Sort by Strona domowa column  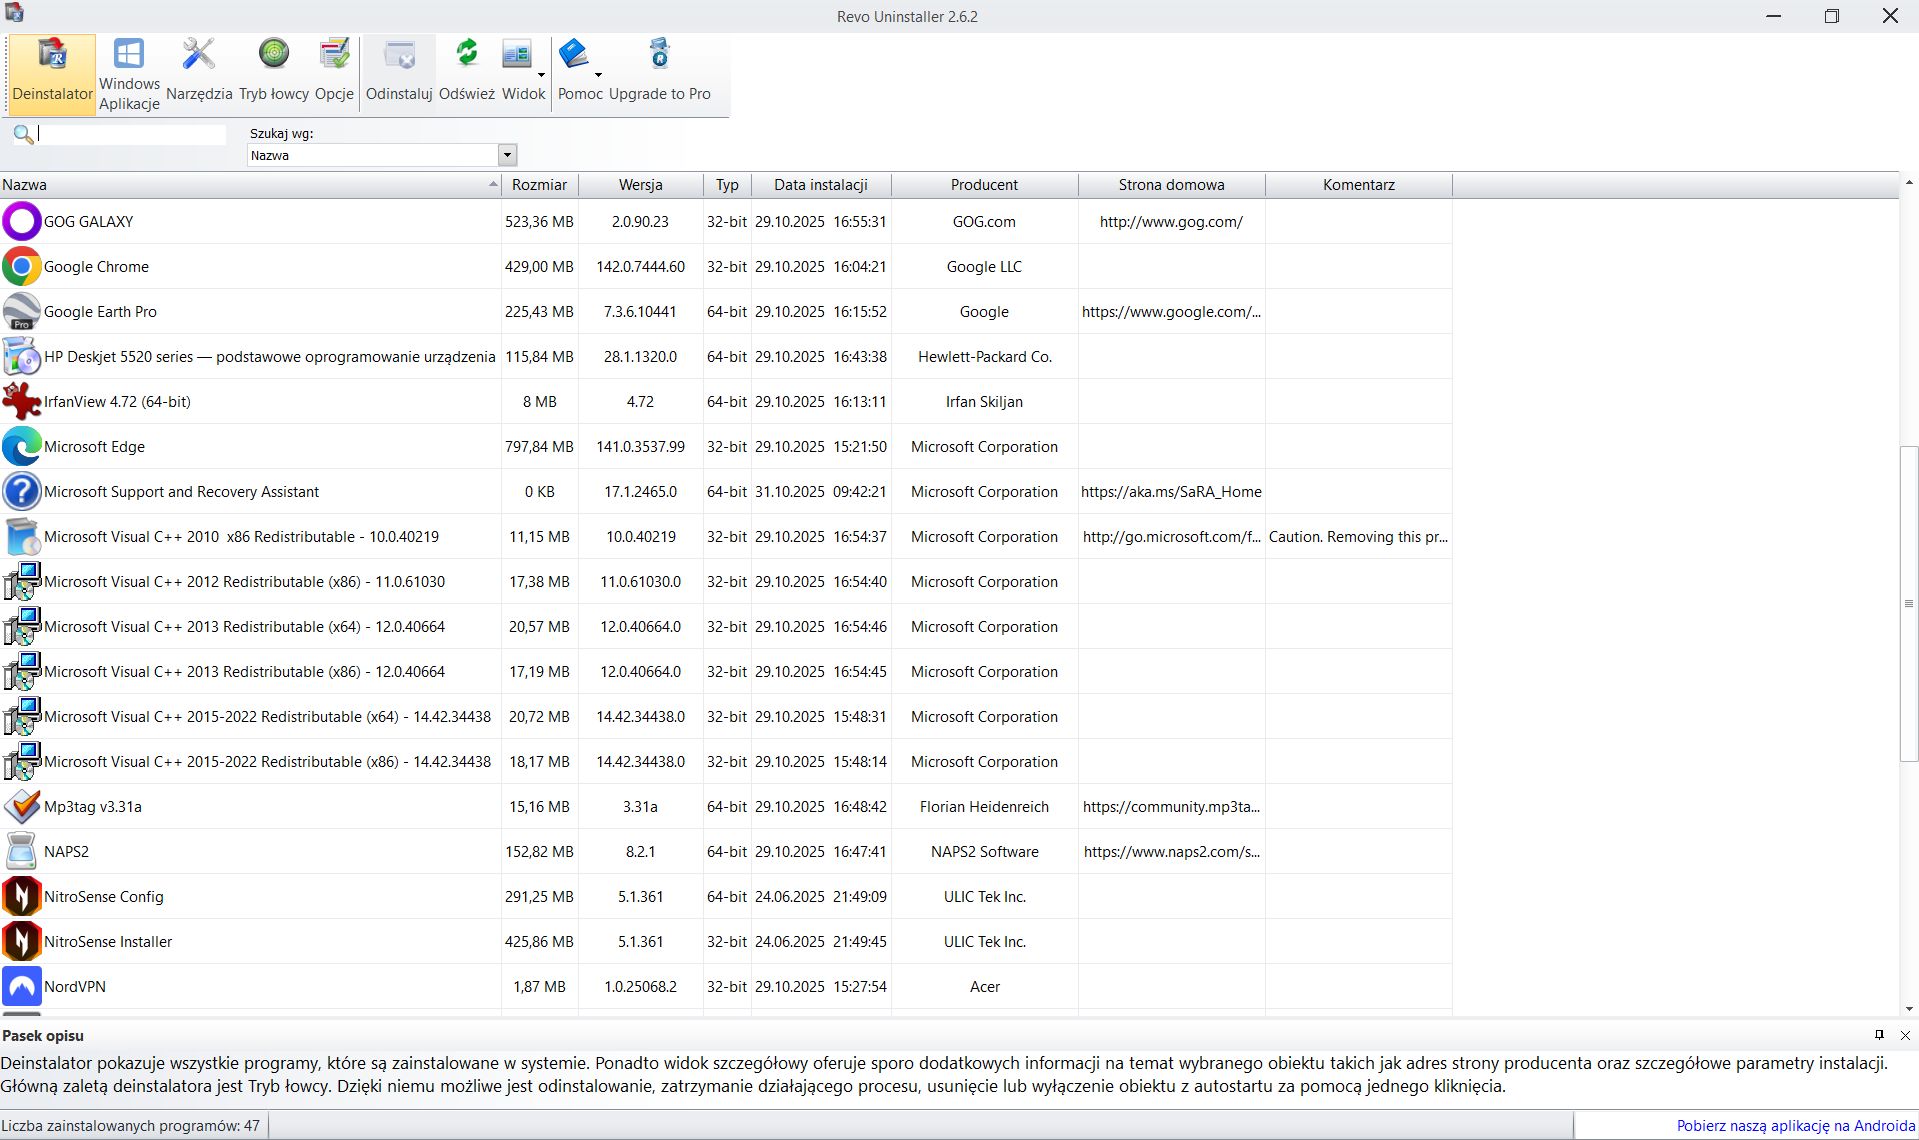coord(1172,185)
